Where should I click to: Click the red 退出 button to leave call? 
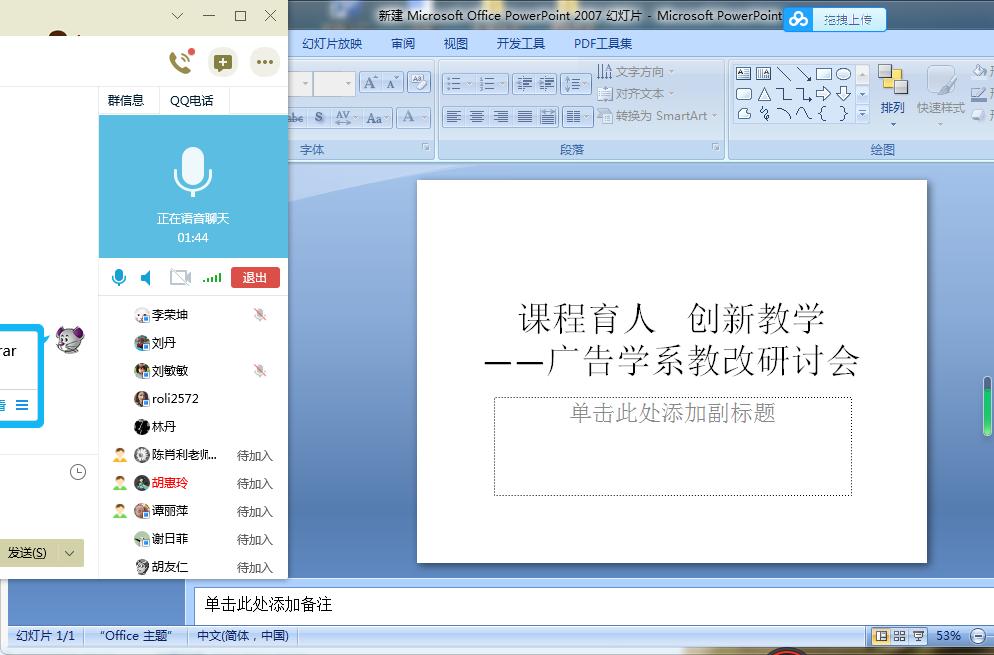coord(255,277)
